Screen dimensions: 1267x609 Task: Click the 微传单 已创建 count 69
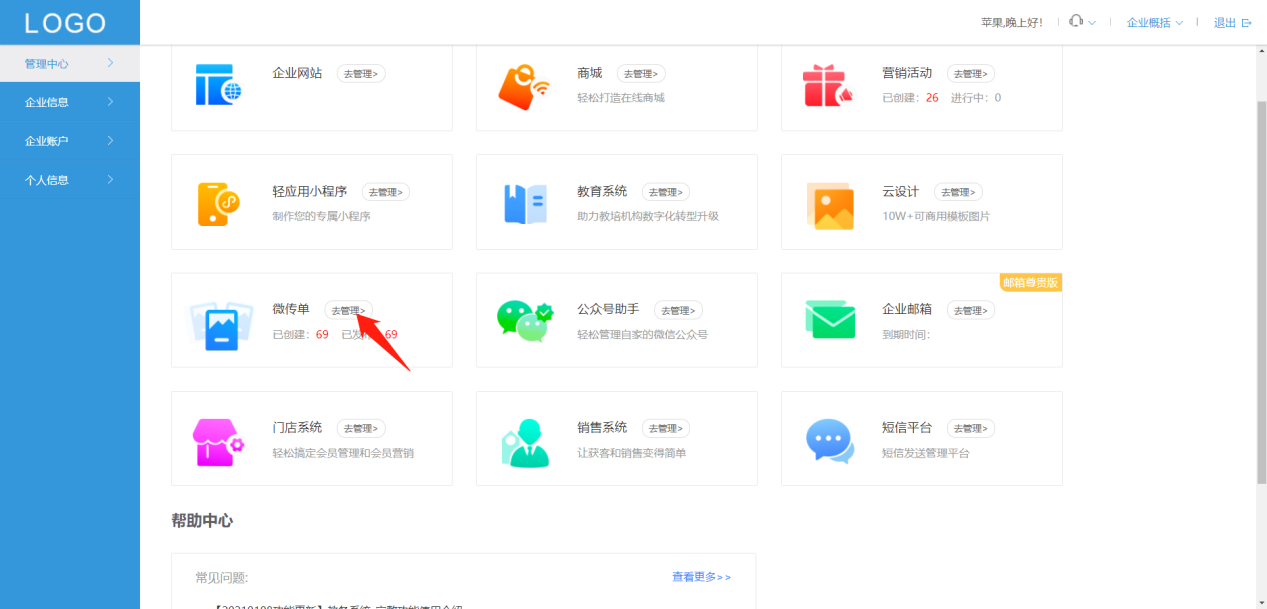pos(322,335)
